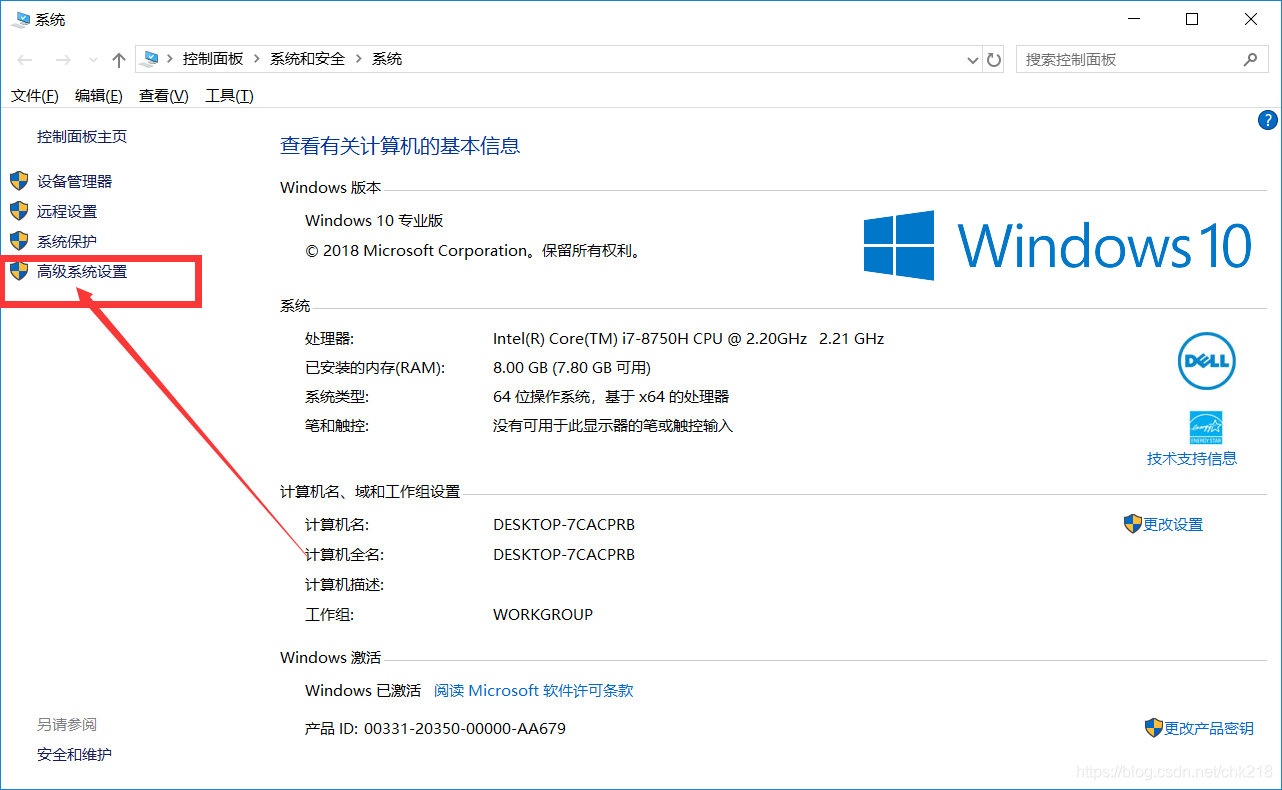1282x790 pixels.
Task: Click the "系统类型:" label
Action: coord(337,396)
